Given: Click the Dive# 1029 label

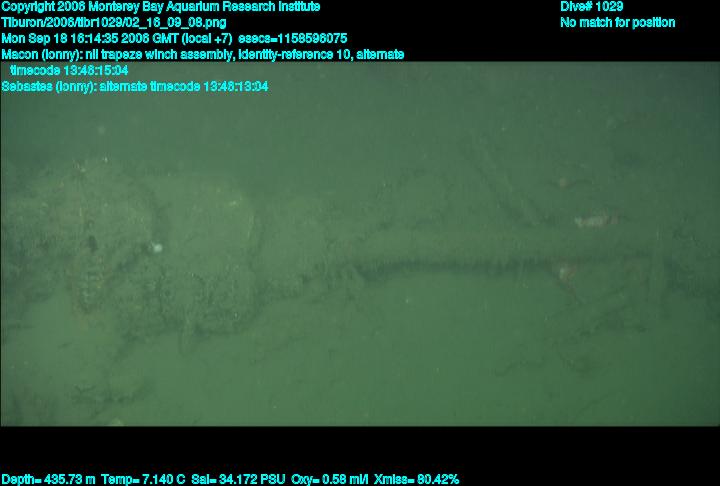Looking at the screenshot, I should (592, 7).
